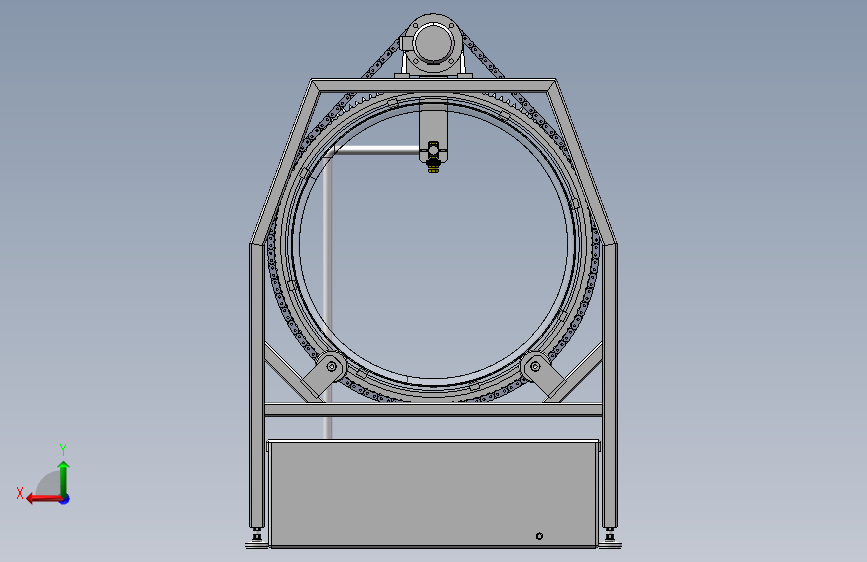This screenshot has width=867, height=562.
Task: Select the horizontal cross beam below drum
Action: (434, 410)
